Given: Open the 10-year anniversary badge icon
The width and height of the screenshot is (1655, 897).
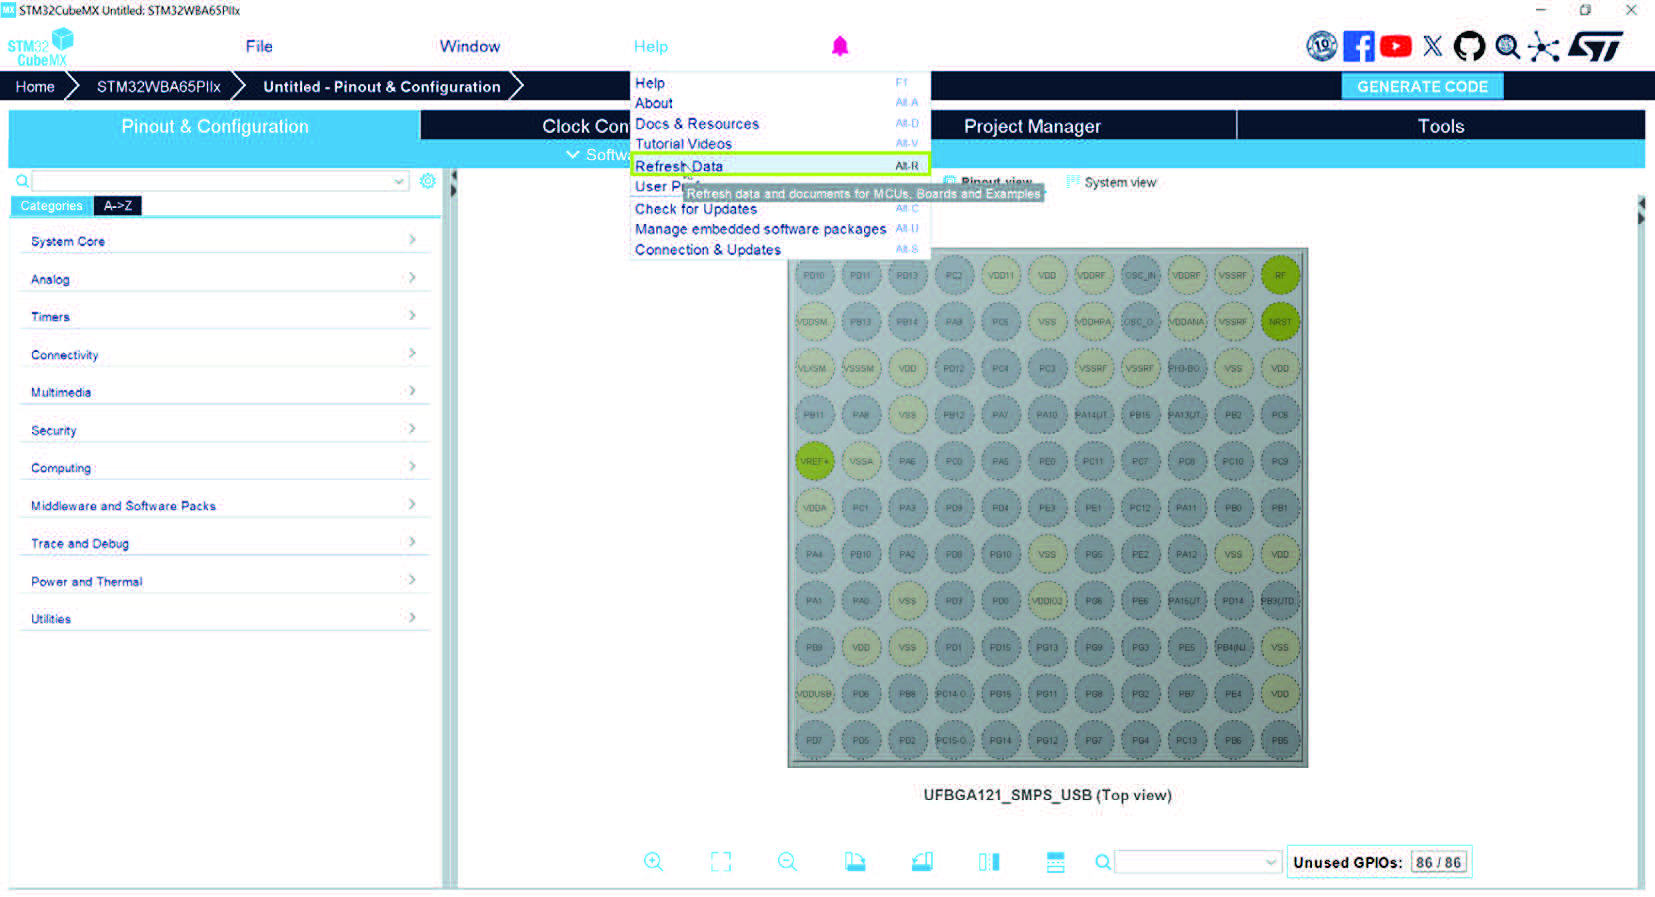Looking at the screenshot, I should click(x=1321, y=46).
